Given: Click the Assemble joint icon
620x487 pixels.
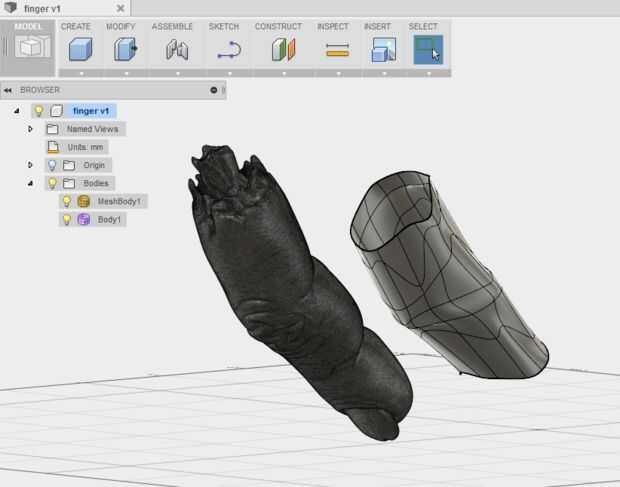Looking at the screenshot, I should [177, 50].
